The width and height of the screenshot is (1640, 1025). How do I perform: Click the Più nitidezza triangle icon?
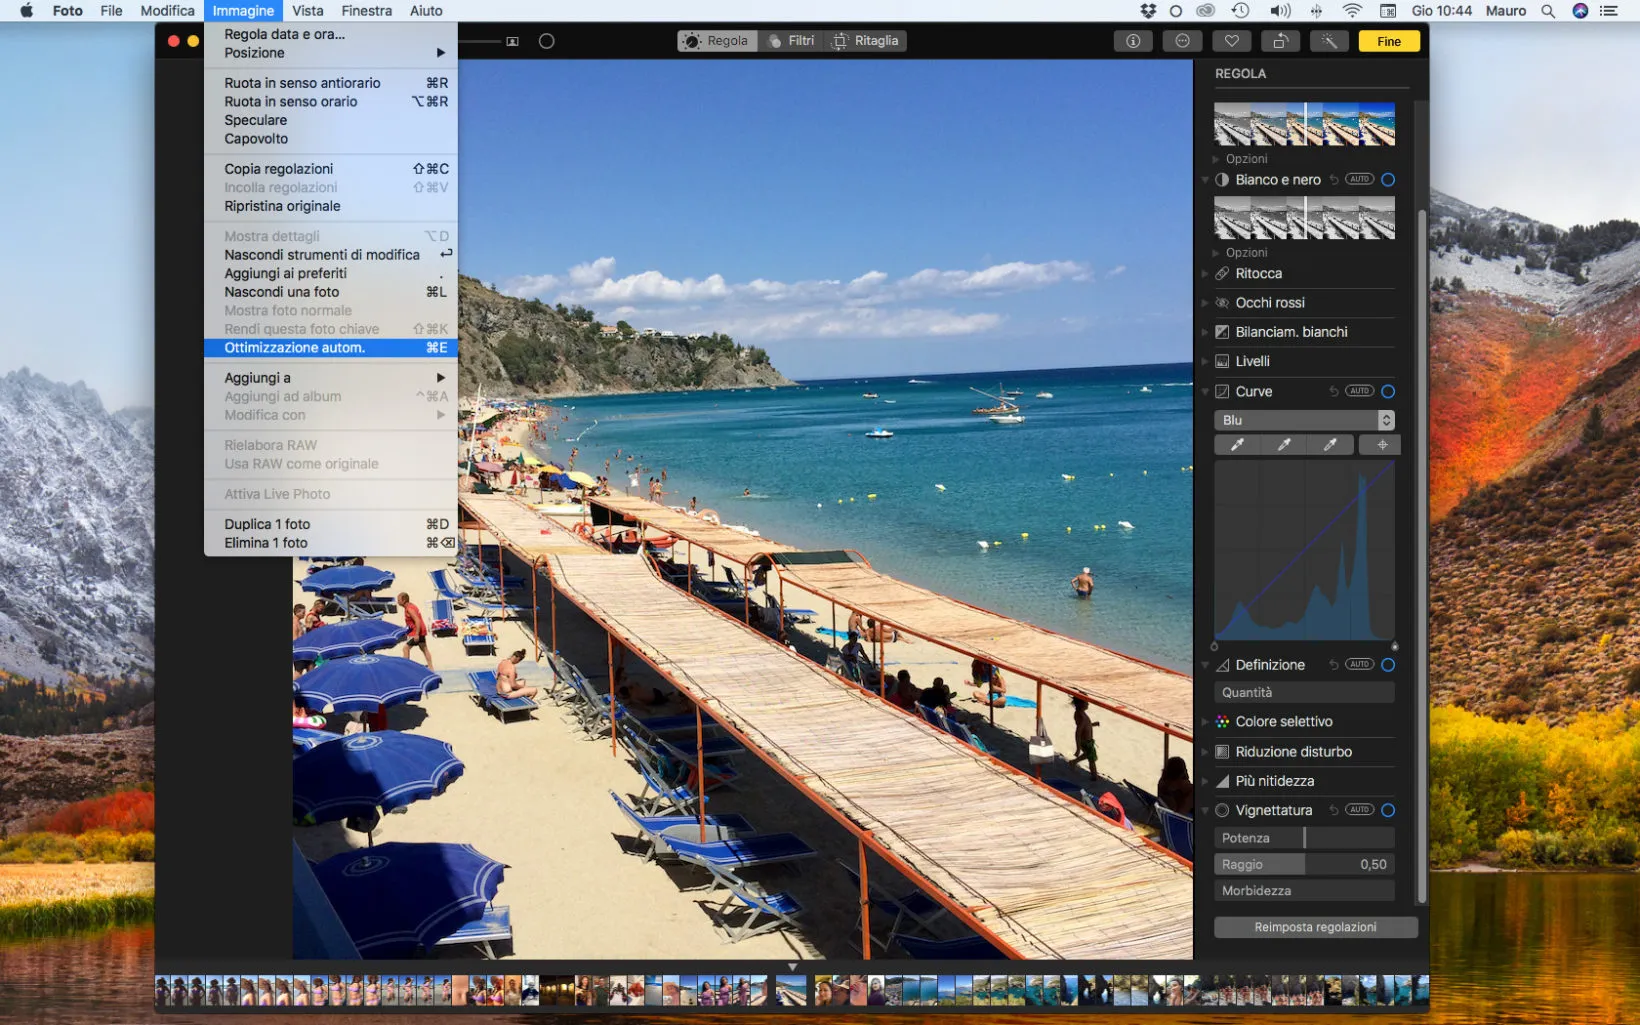pos(1222,781)
